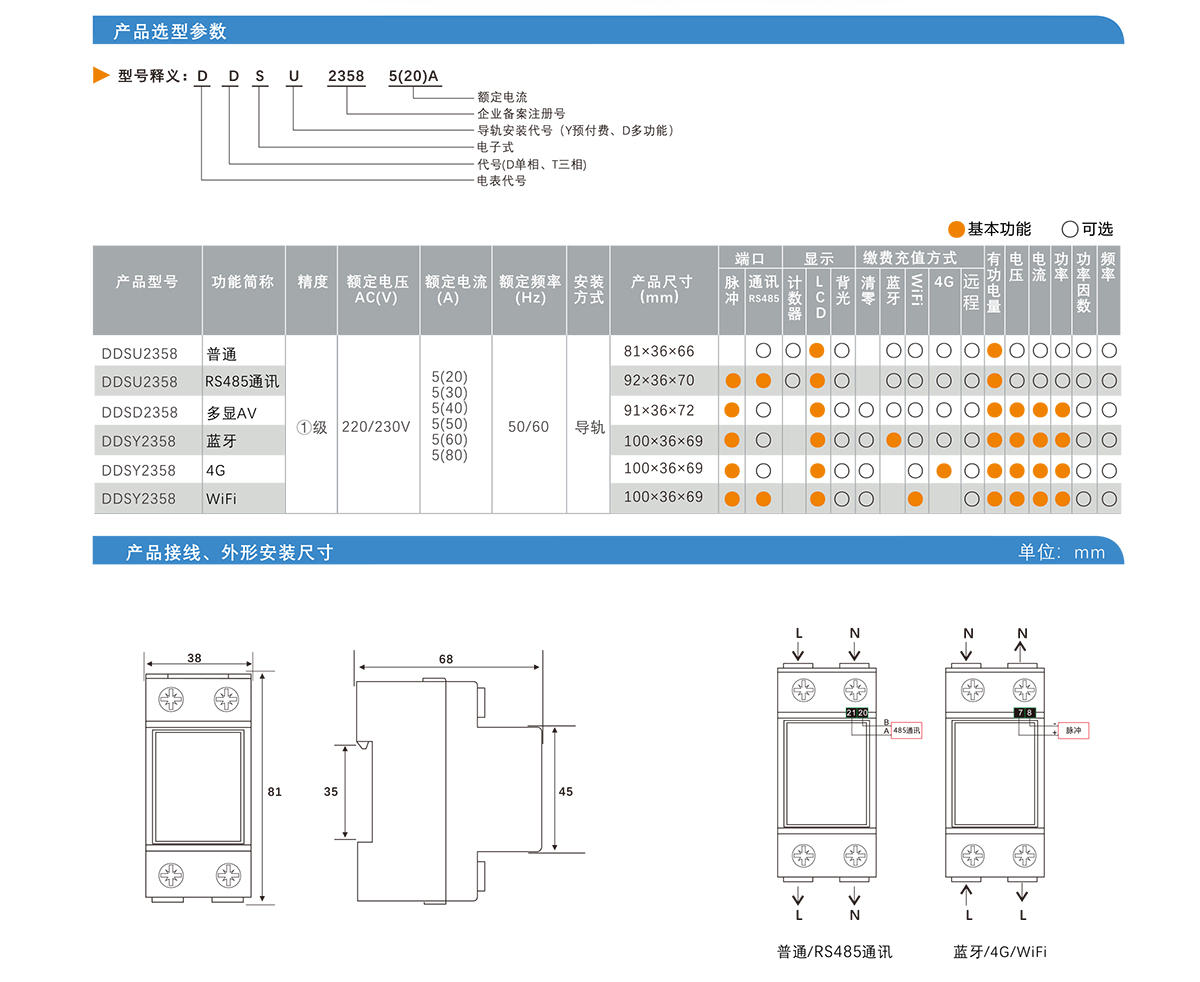Click the orange 4G dot in 4G row

coord(944,469)
